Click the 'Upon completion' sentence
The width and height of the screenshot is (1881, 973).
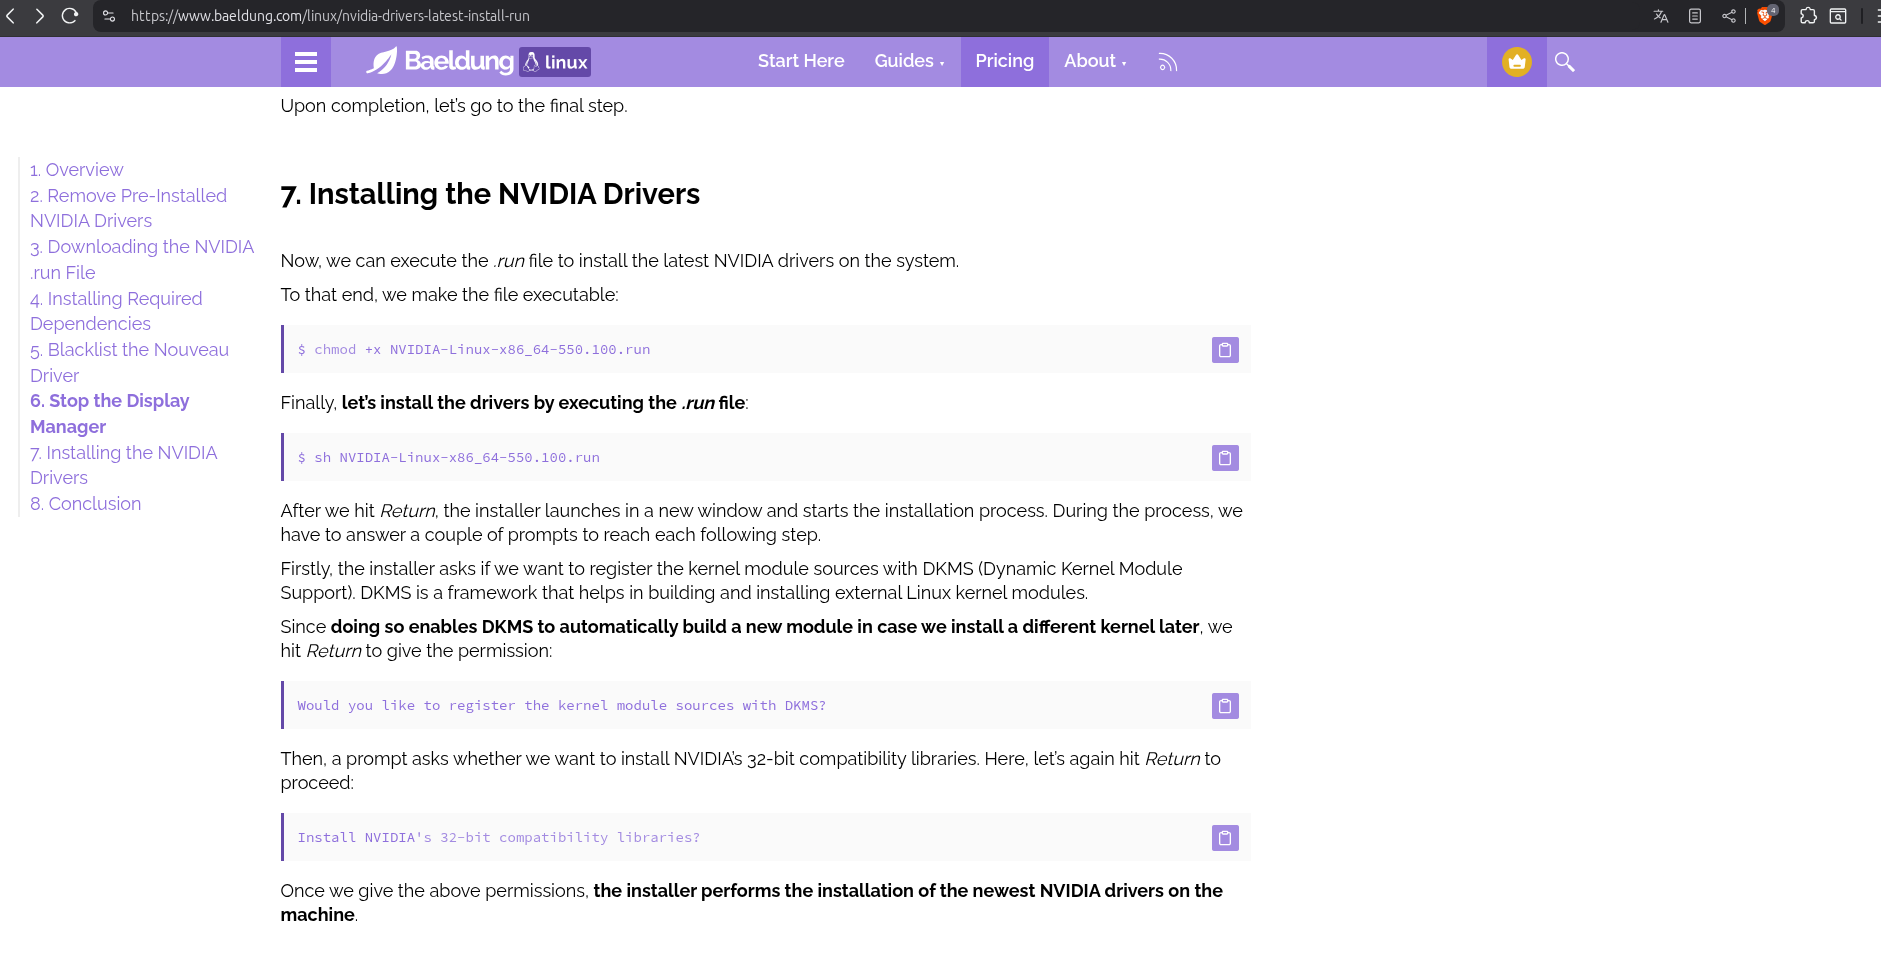(454, 106)
